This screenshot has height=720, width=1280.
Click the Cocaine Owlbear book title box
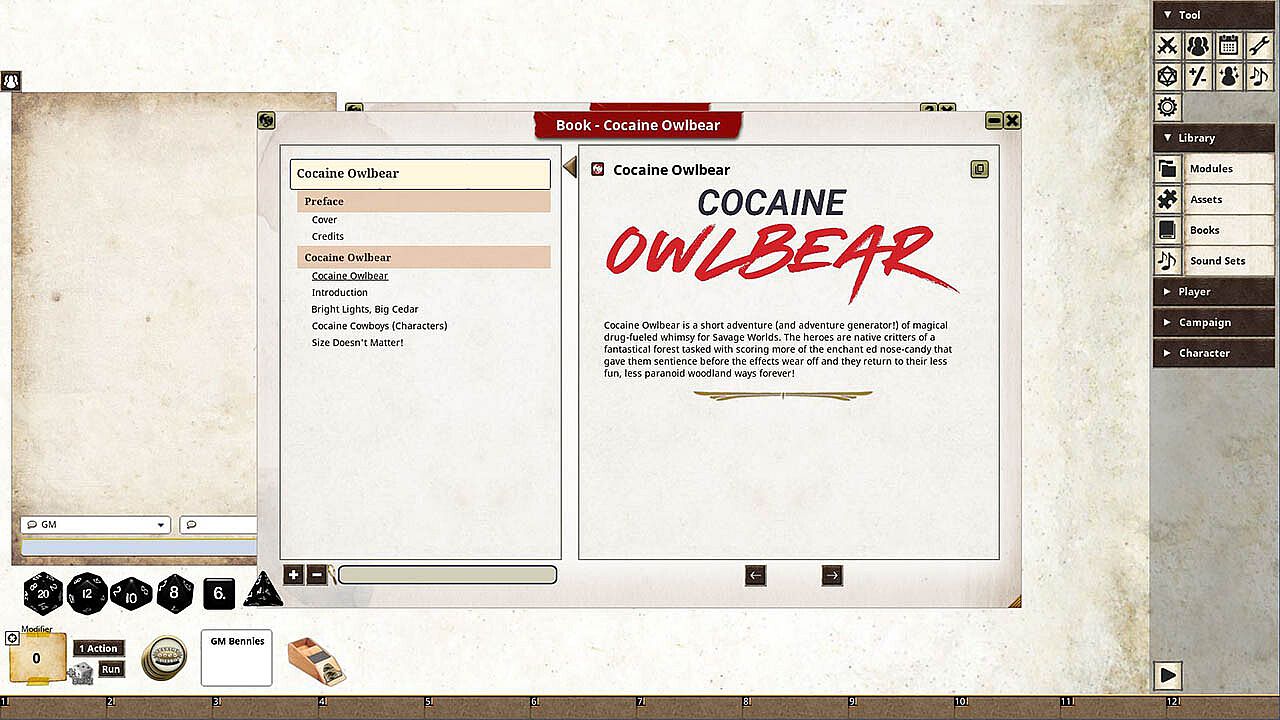tap(420, 174)
